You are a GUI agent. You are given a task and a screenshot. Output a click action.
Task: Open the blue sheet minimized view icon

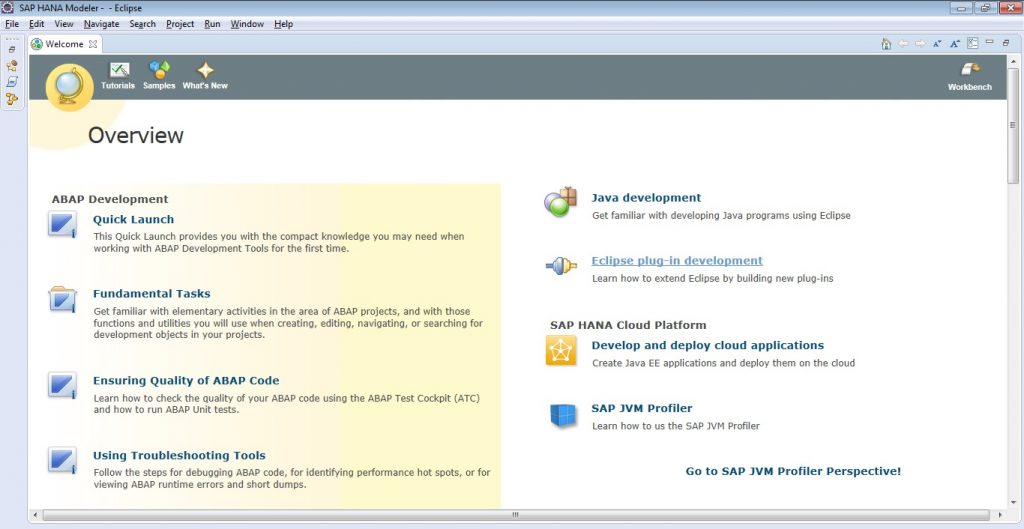[12, 82]
